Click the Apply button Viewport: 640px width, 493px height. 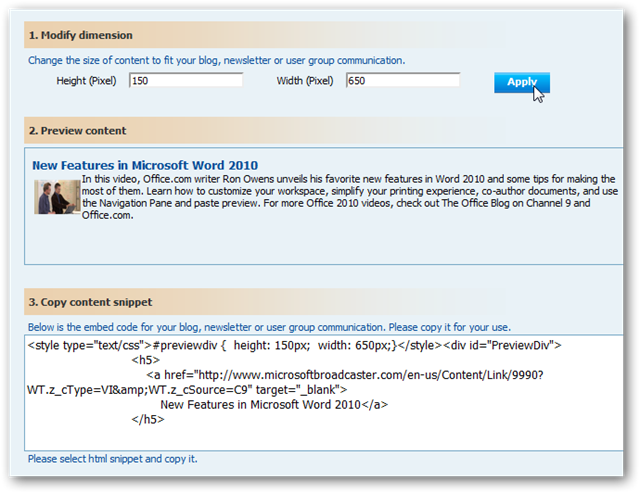tap(522, 82)
